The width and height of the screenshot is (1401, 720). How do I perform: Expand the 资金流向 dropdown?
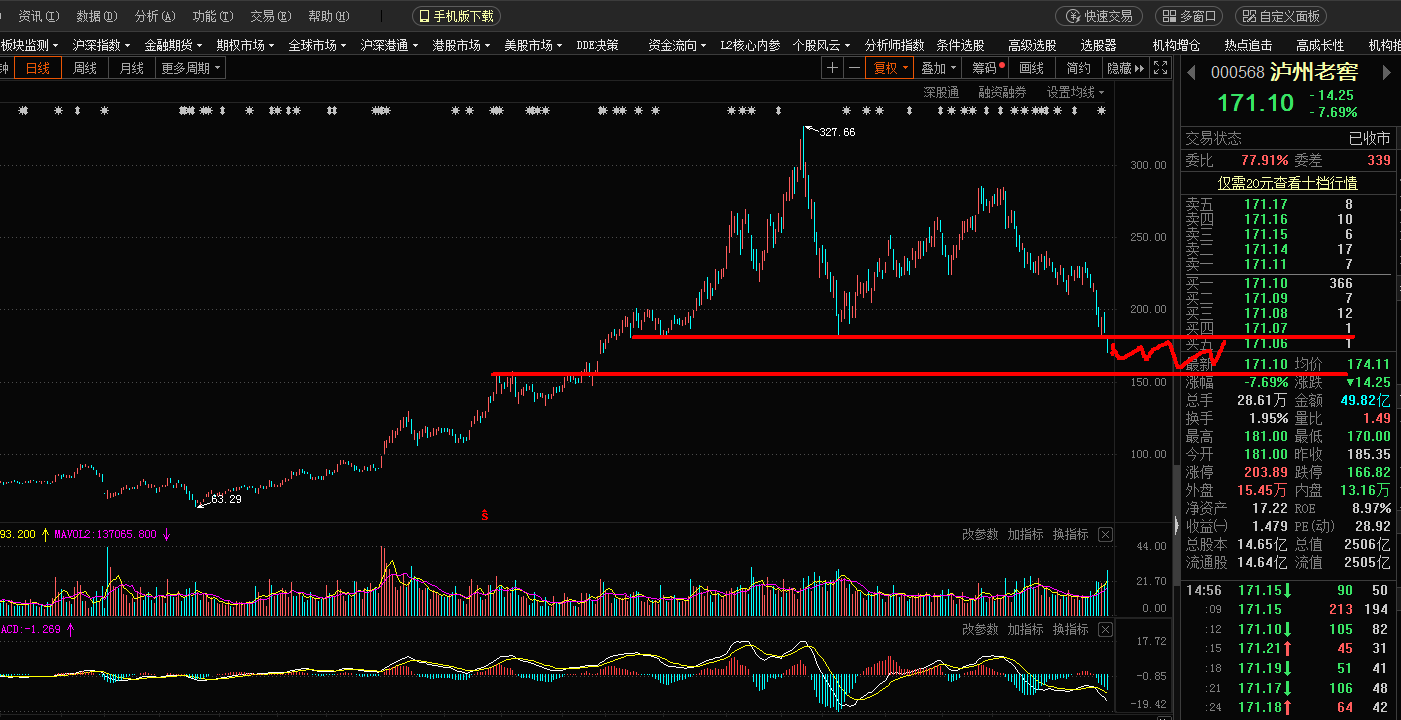(x=678, y=45)
